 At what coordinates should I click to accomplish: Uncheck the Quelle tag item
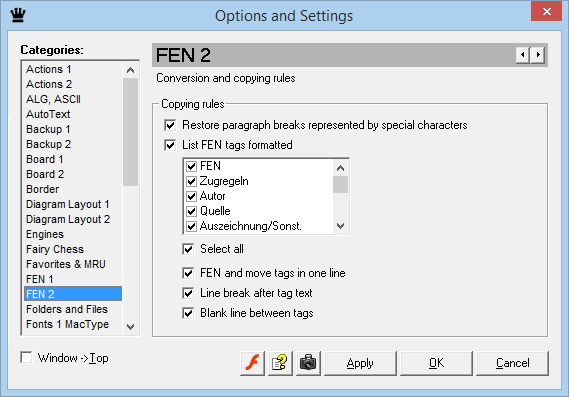(192, 211)
